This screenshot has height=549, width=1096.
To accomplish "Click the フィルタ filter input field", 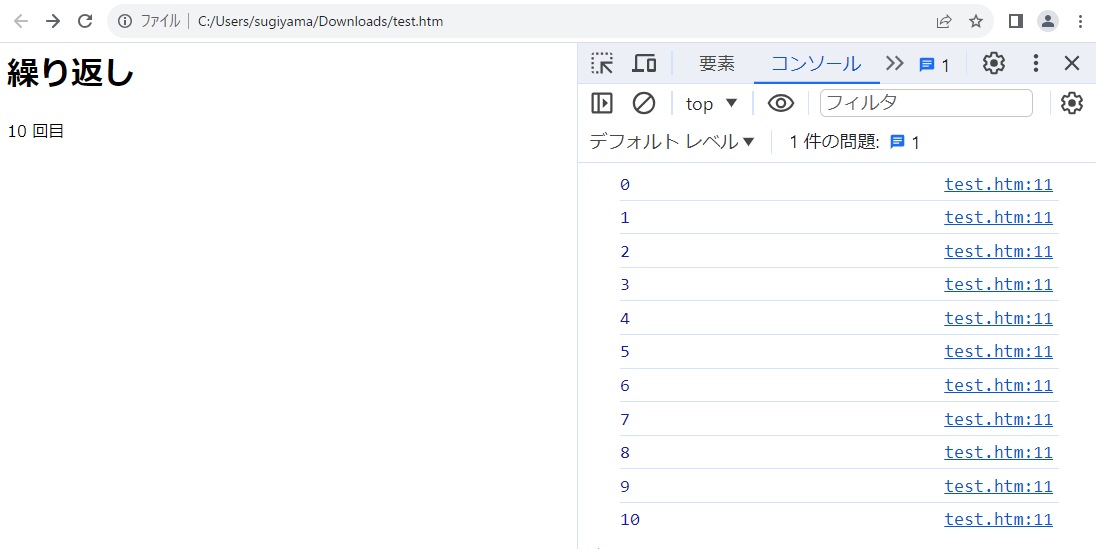I will [x=925, y=103].
